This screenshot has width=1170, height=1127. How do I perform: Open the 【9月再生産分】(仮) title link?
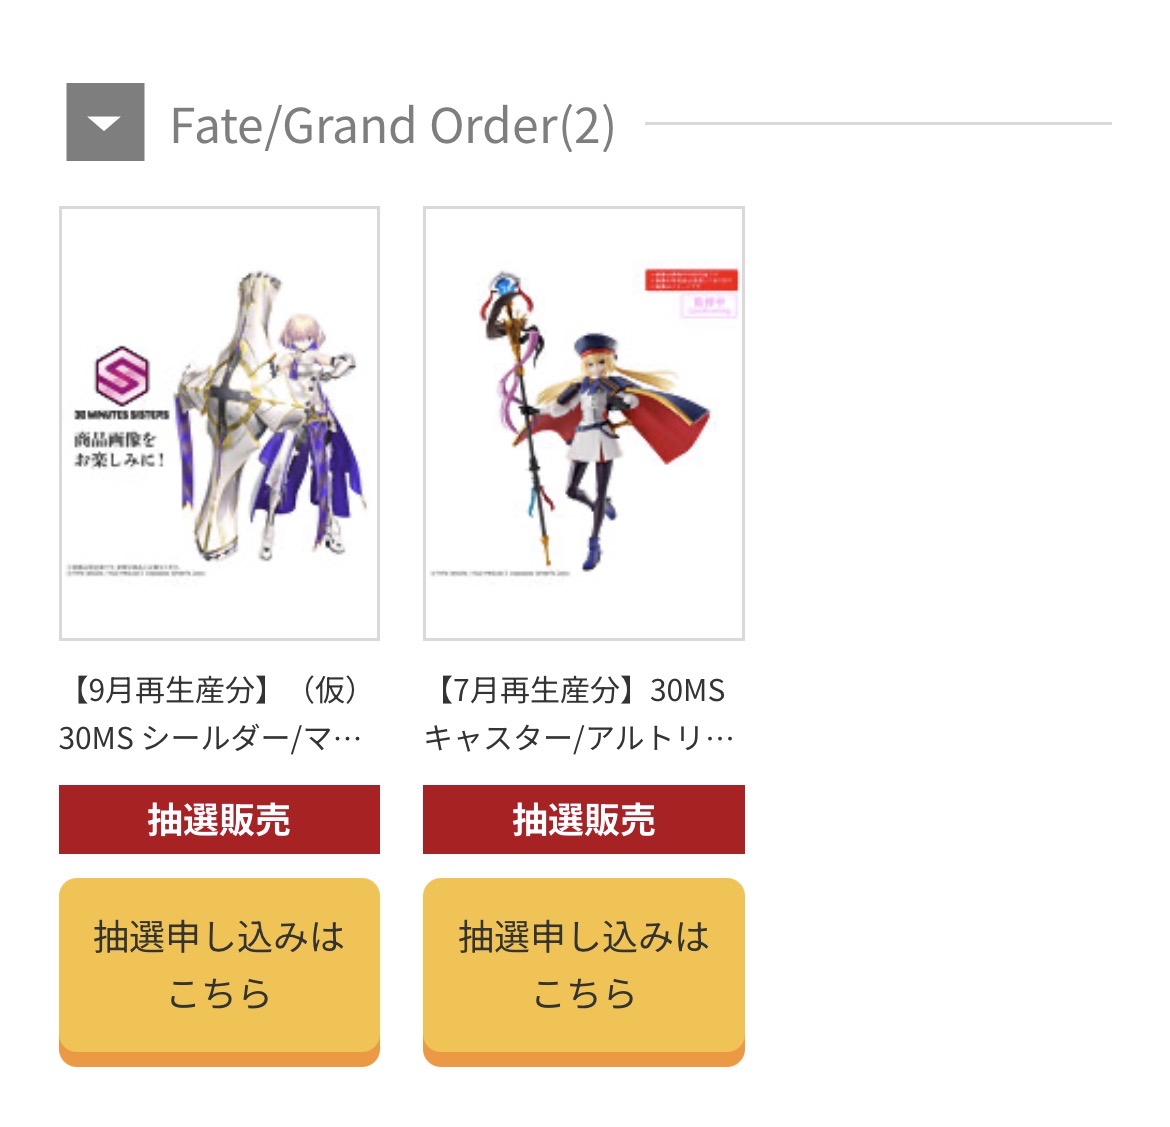click(x=213, y=690)
